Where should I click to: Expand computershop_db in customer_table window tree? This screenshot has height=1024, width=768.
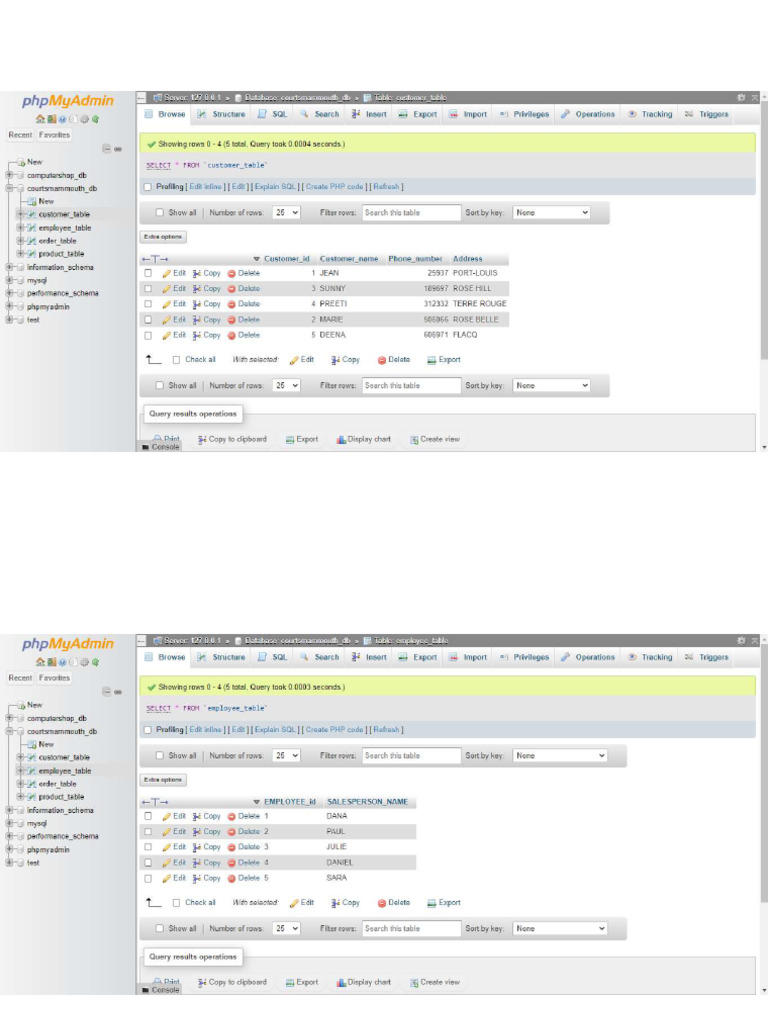[x=9, y=176]
